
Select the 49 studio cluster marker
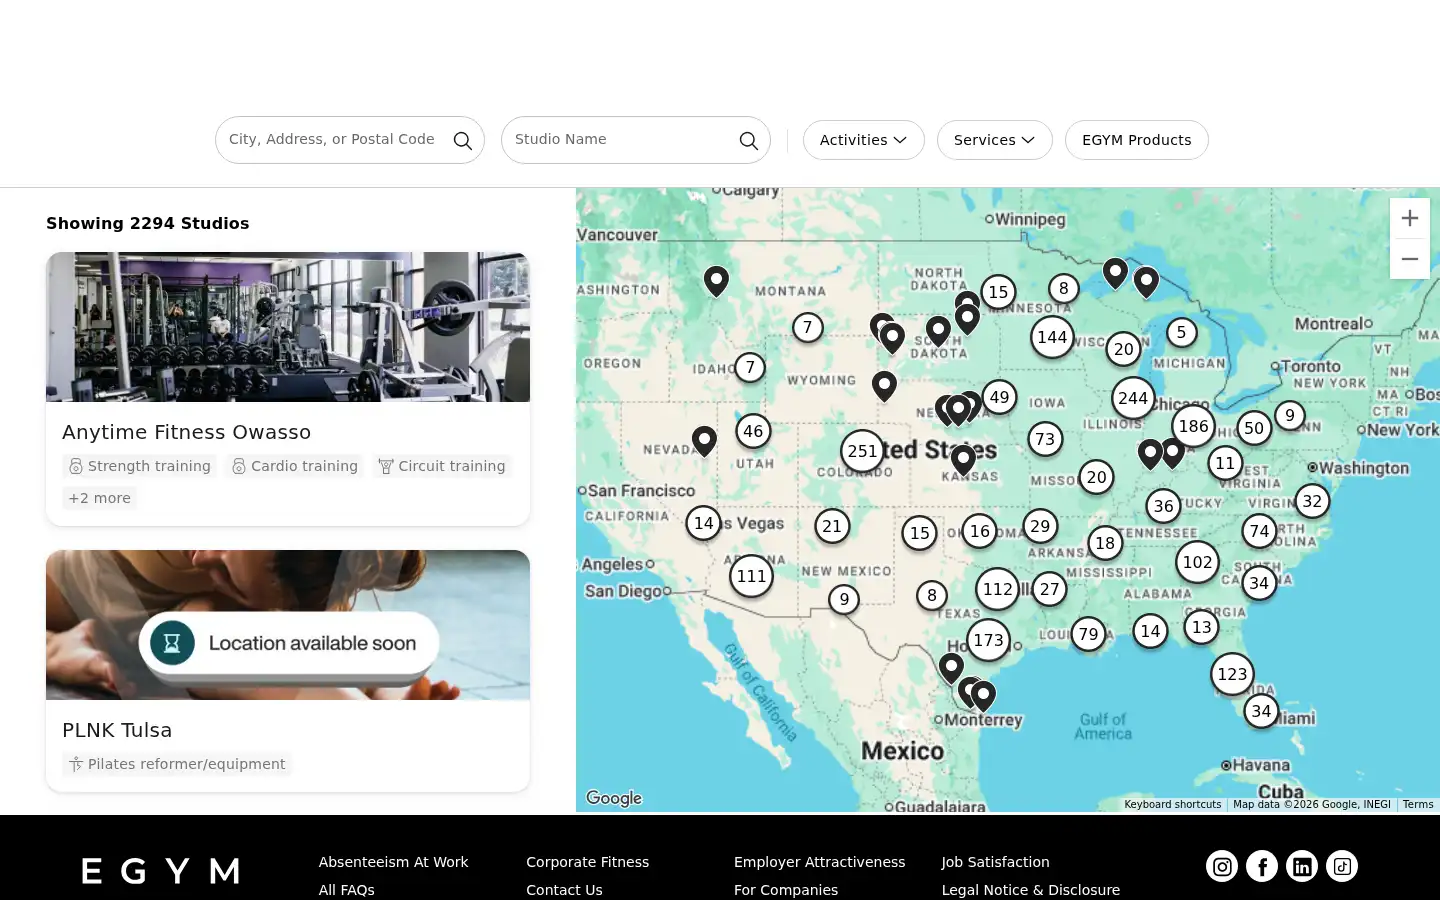point(999,397)
